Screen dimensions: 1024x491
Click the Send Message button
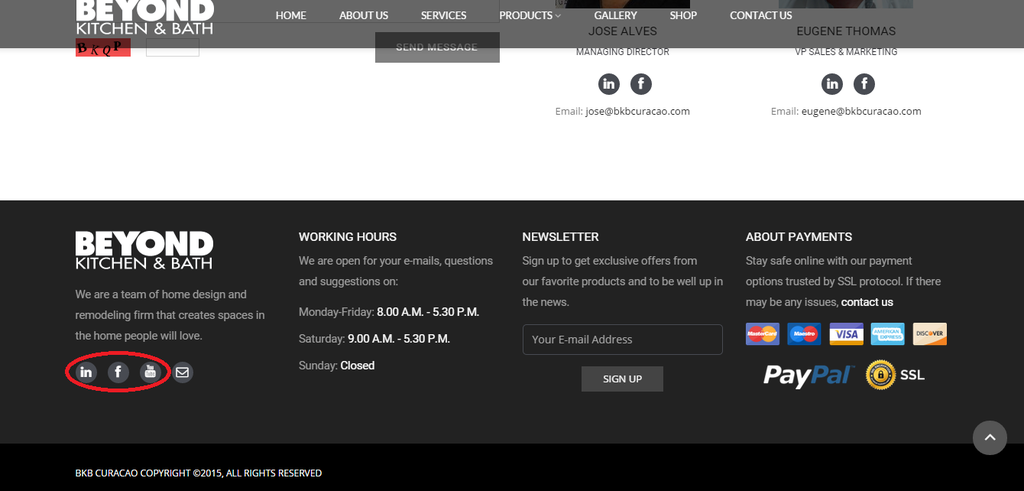click(x=437, y=47)
